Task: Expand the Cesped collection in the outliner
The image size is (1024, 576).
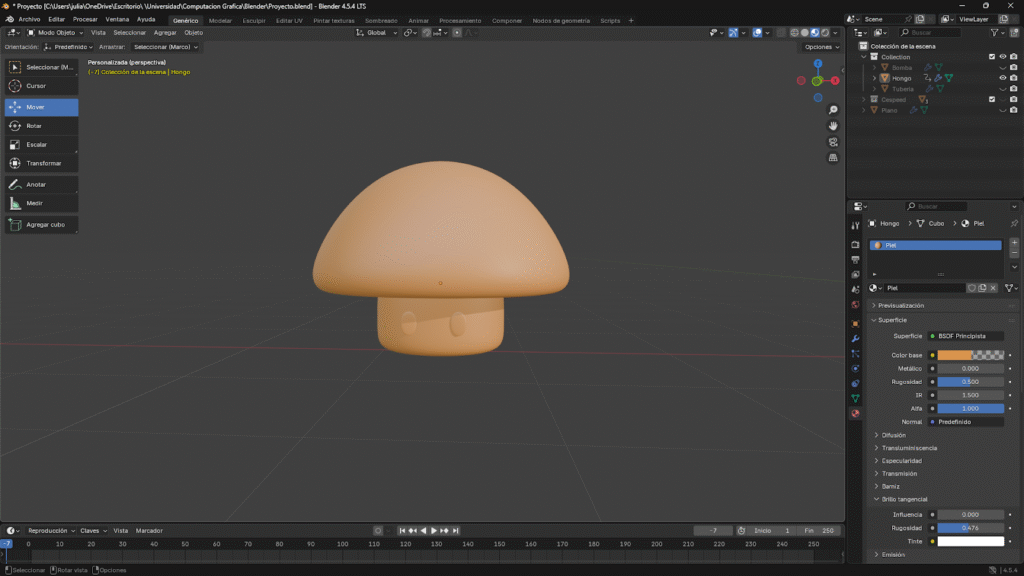Action: pyautogui.click(x=864, y=99)
